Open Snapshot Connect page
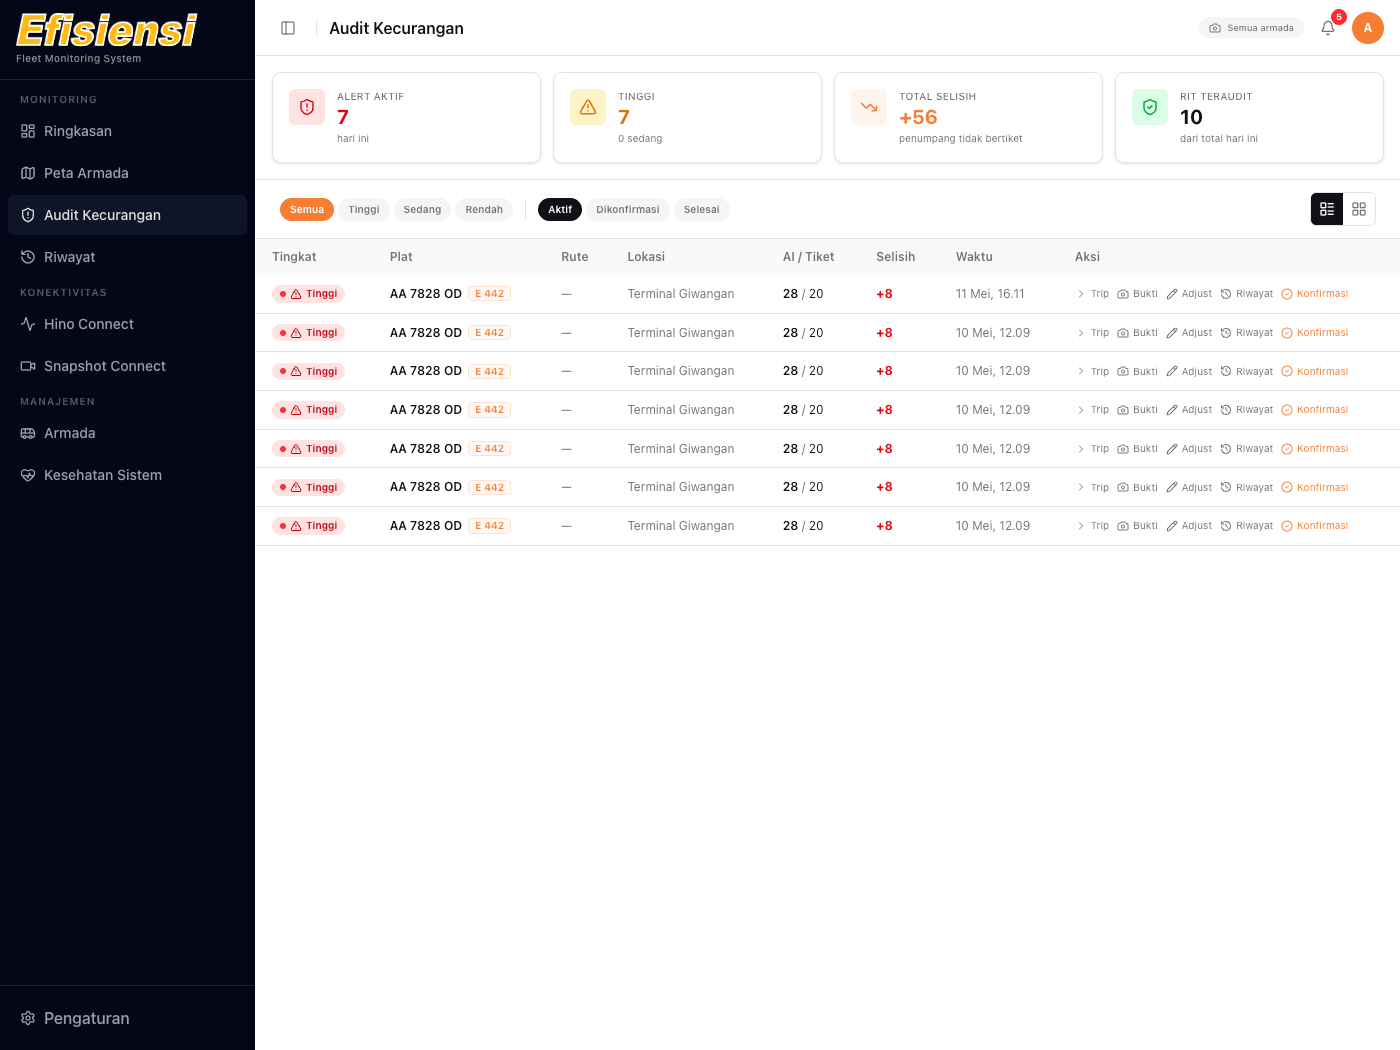1400x1050 pixels. coord(127,366)
